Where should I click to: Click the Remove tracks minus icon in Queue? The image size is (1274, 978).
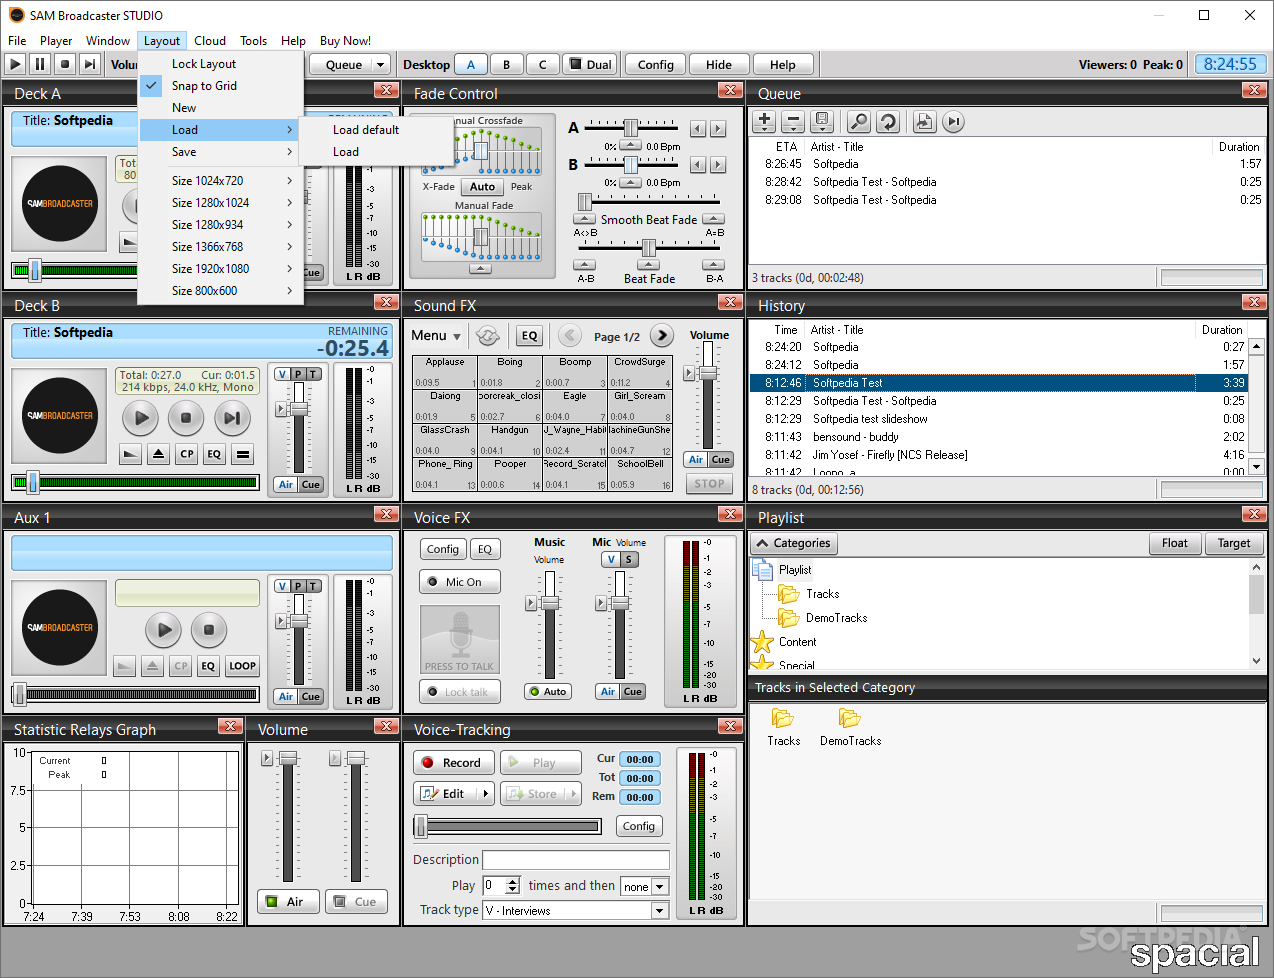coord(793,122)
